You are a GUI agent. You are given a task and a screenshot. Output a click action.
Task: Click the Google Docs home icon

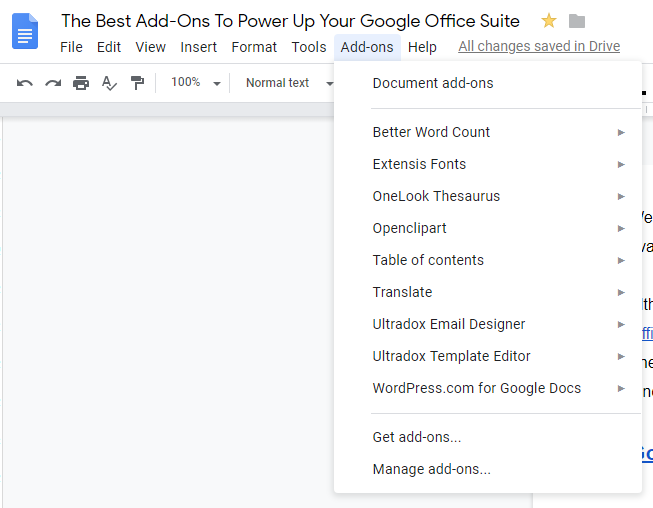25,32
